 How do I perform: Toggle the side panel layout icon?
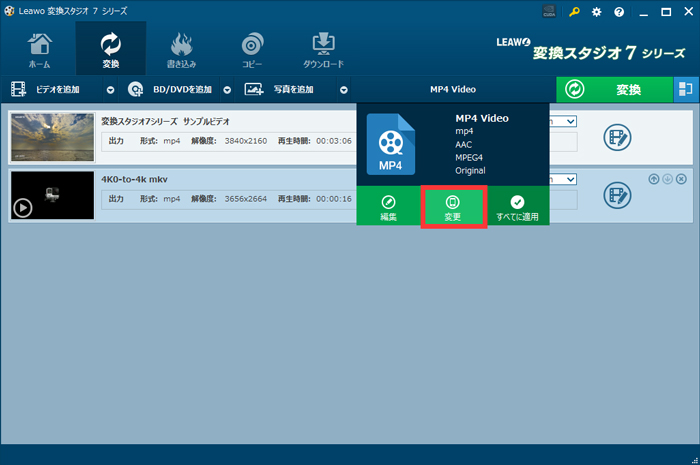coord(685,89)
